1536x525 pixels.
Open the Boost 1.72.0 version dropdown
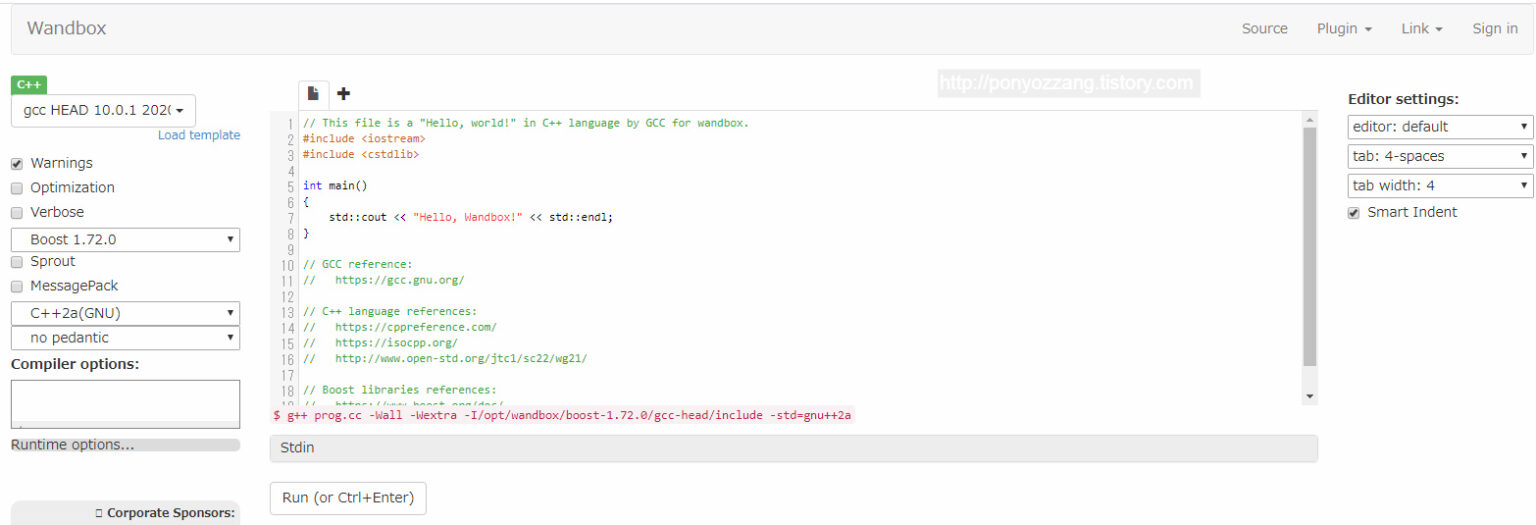pyautogui.click(x=125, y=240)
